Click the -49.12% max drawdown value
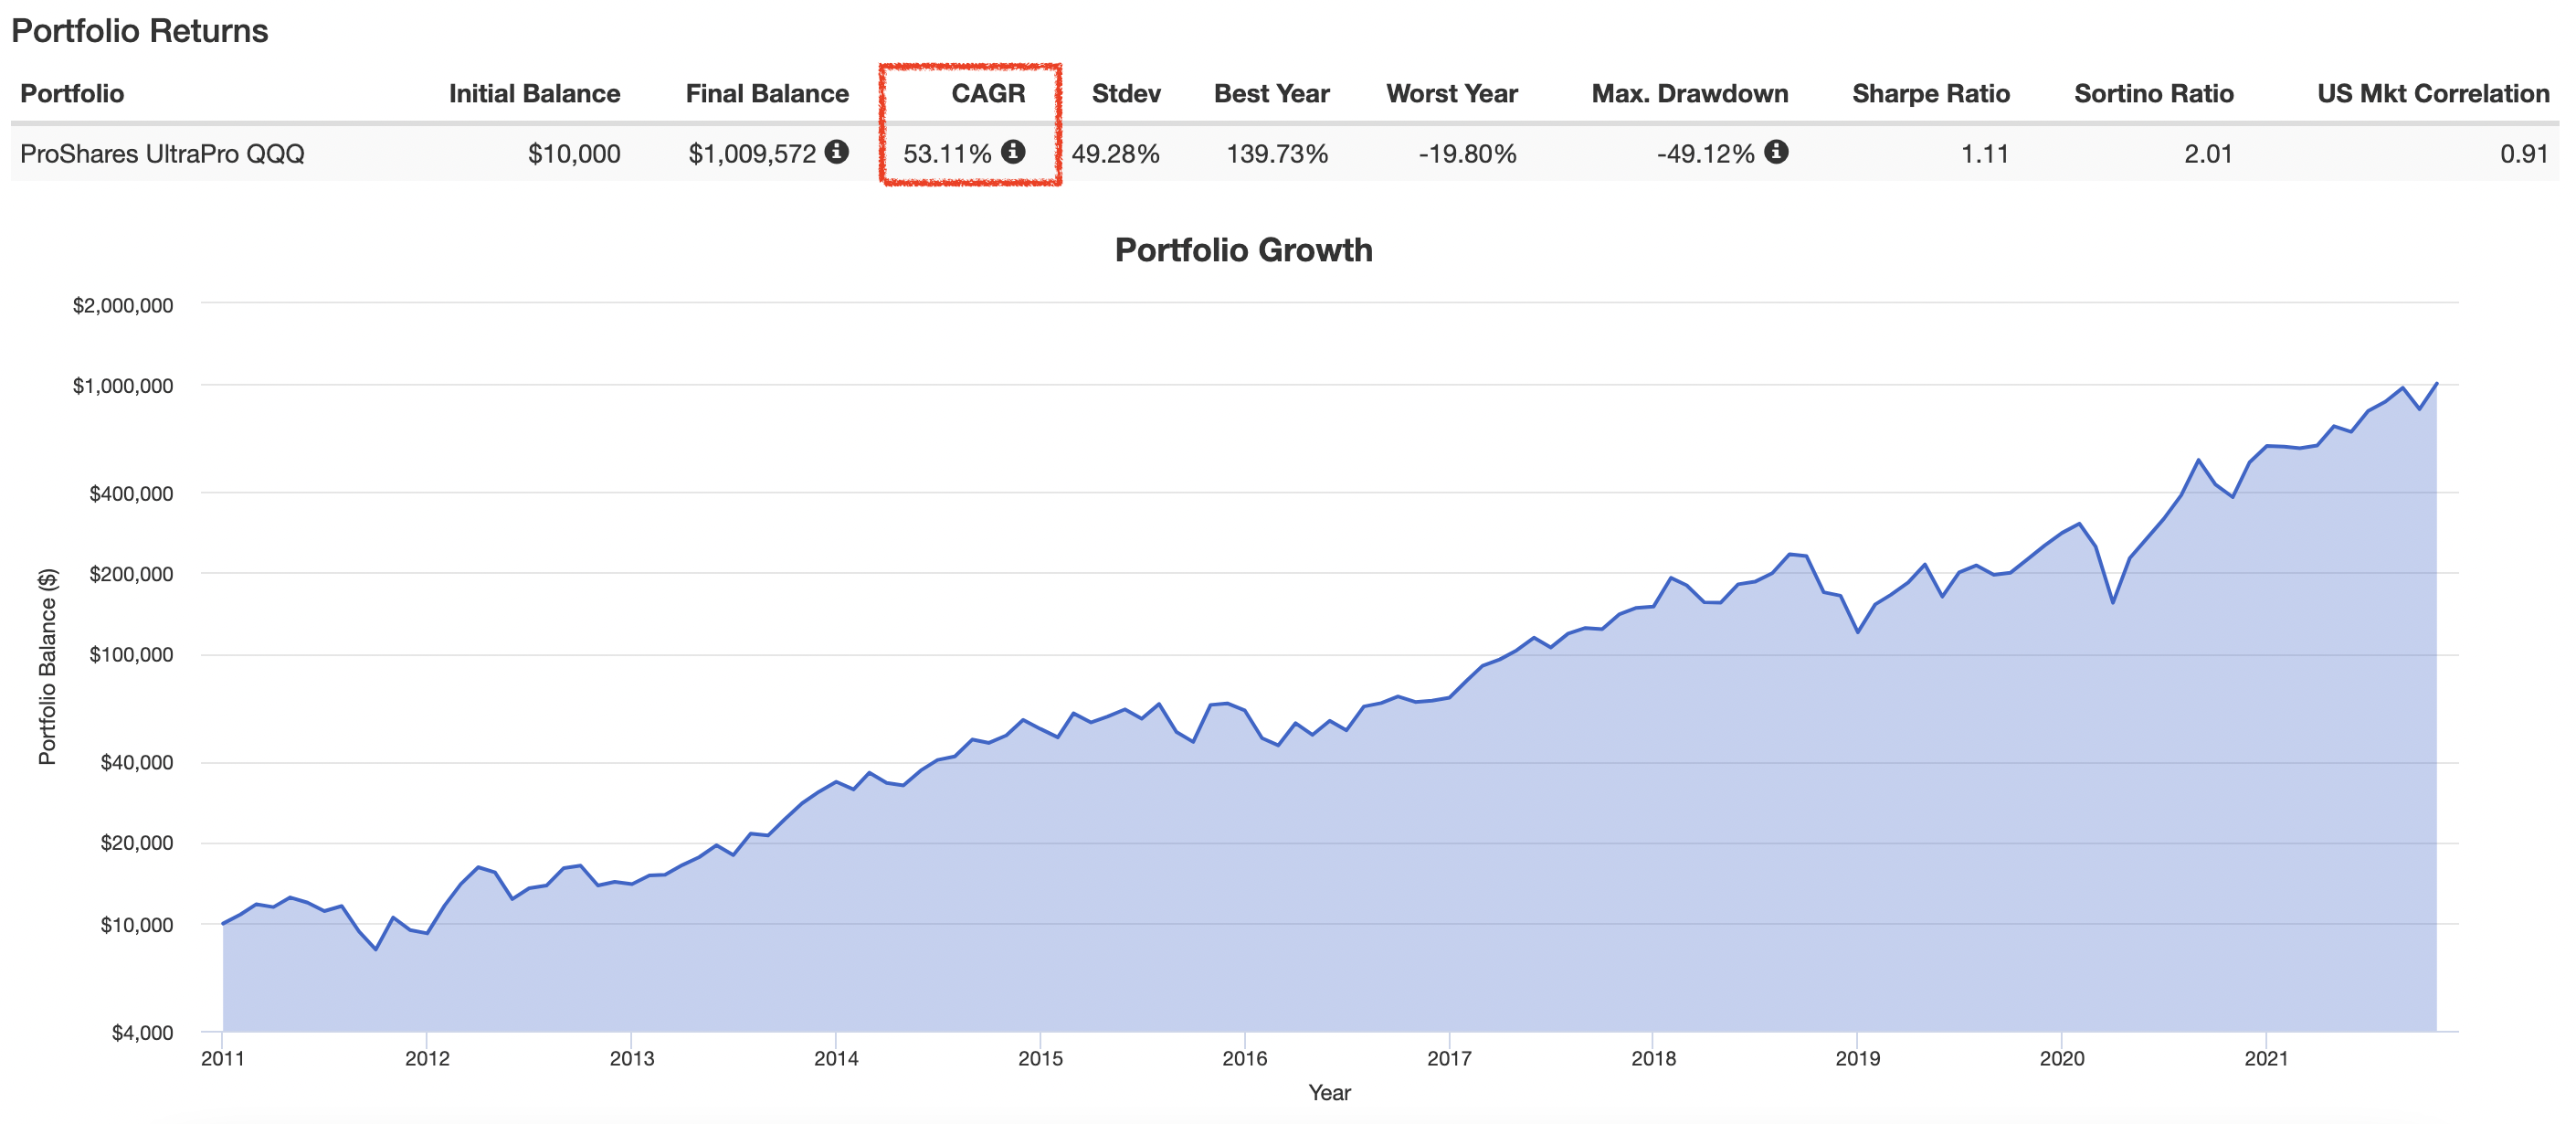Viewport: 2576px width, 1124px height. click(1706, 154)
